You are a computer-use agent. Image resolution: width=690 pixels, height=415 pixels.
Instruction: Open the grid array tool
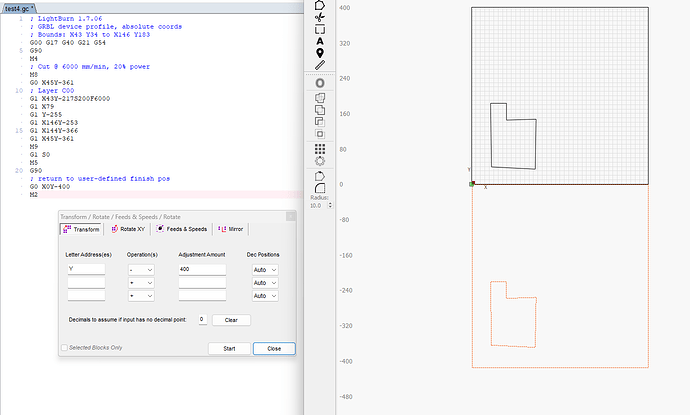[x=320, y=149]
